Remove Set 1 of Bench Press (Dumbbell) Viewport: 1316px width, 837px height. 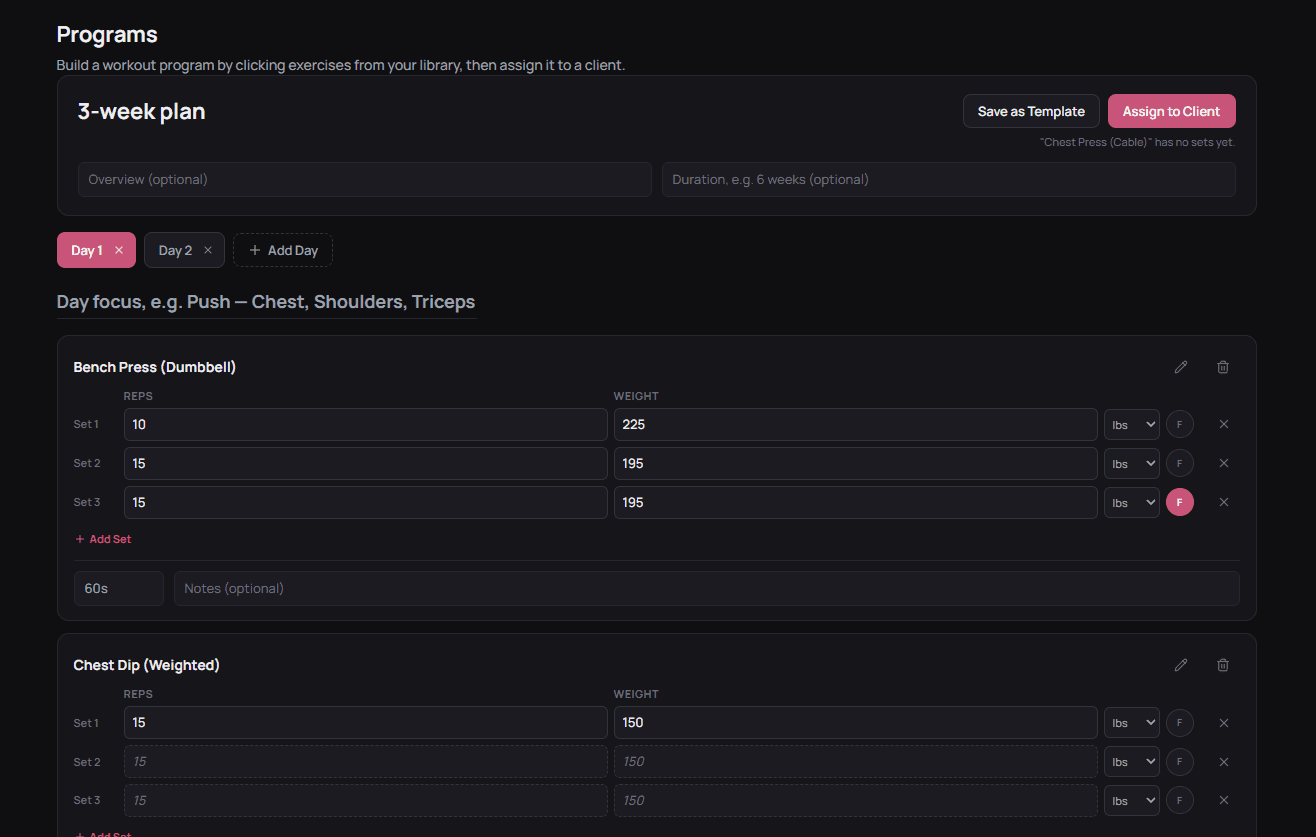coord(1224,424)
